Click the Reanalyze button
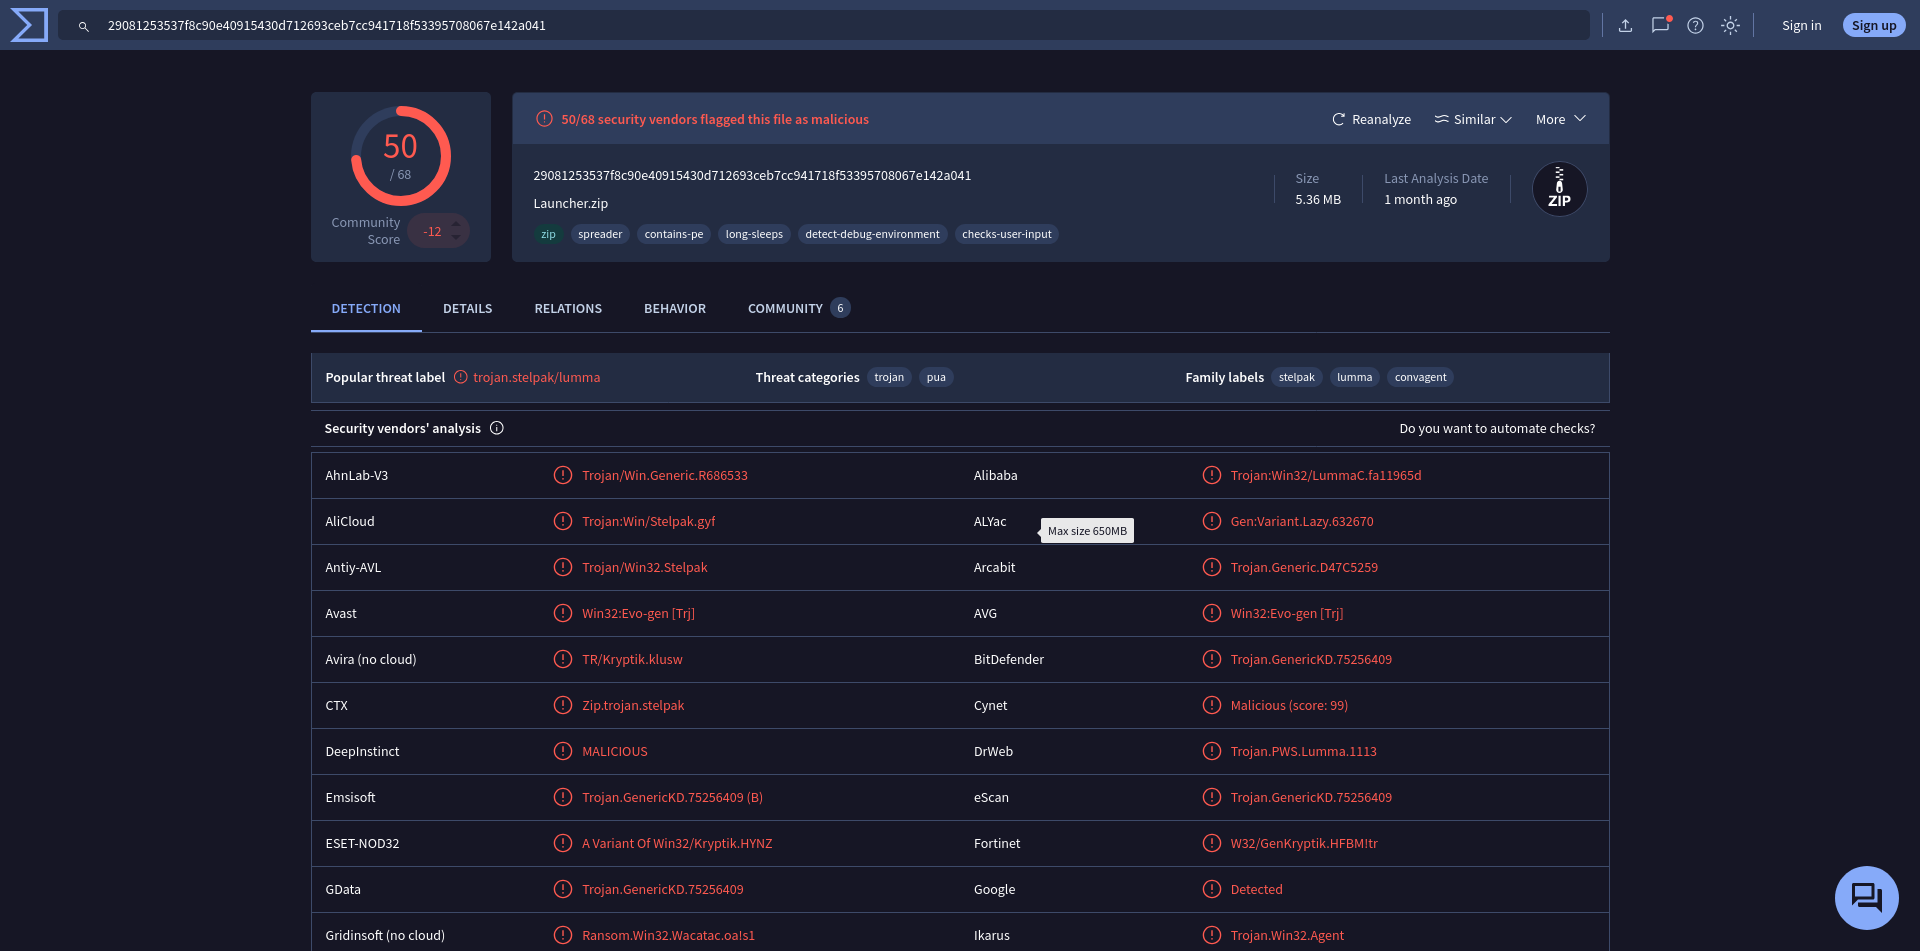The width and height of the screenshot is (1920, 951). 1371,119
